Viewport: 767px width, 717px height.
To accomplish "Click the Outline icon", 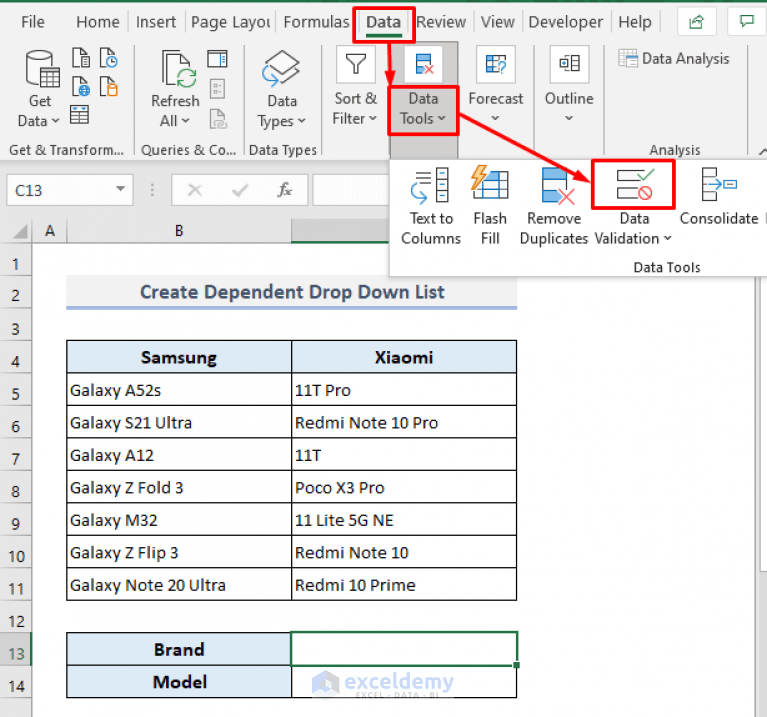I will pos(569,65).
